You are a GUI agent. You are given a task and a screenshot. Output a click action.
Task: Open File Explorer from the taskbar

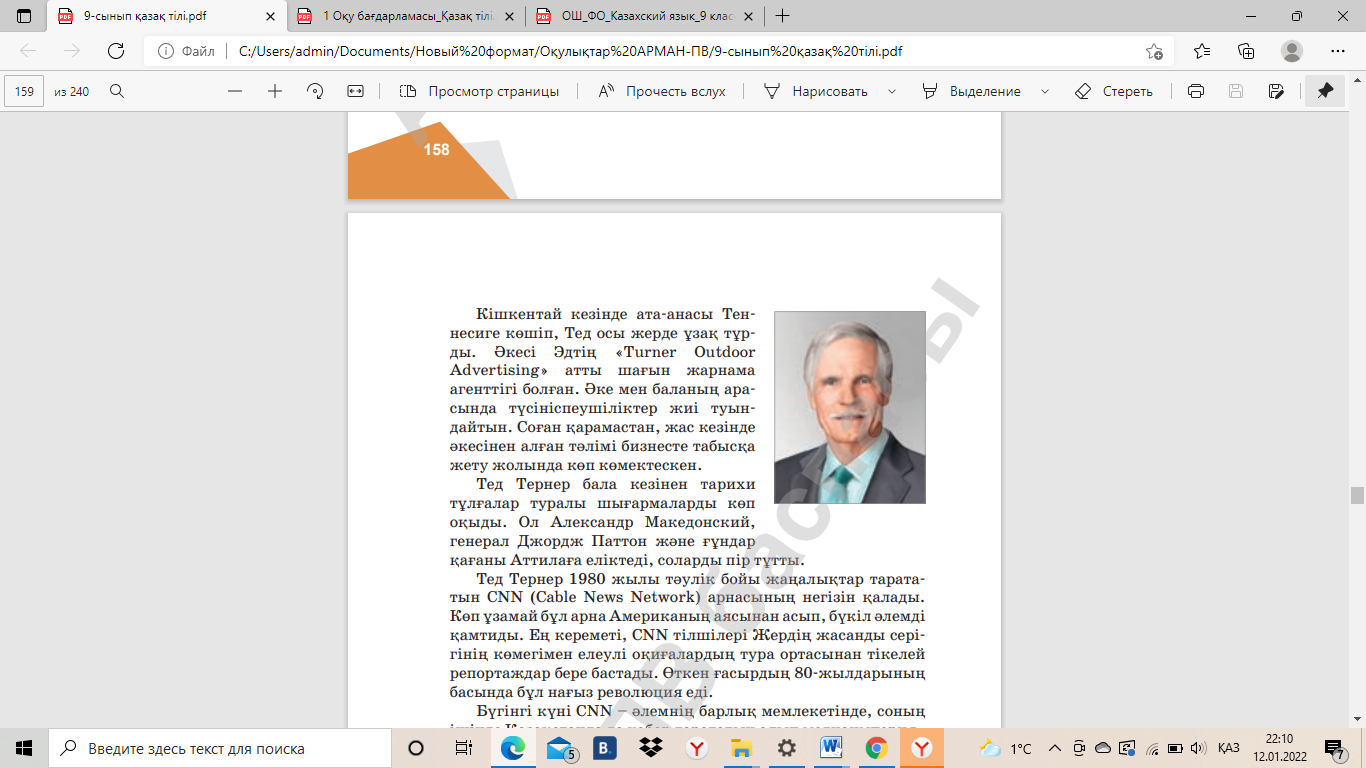(741, 748)
